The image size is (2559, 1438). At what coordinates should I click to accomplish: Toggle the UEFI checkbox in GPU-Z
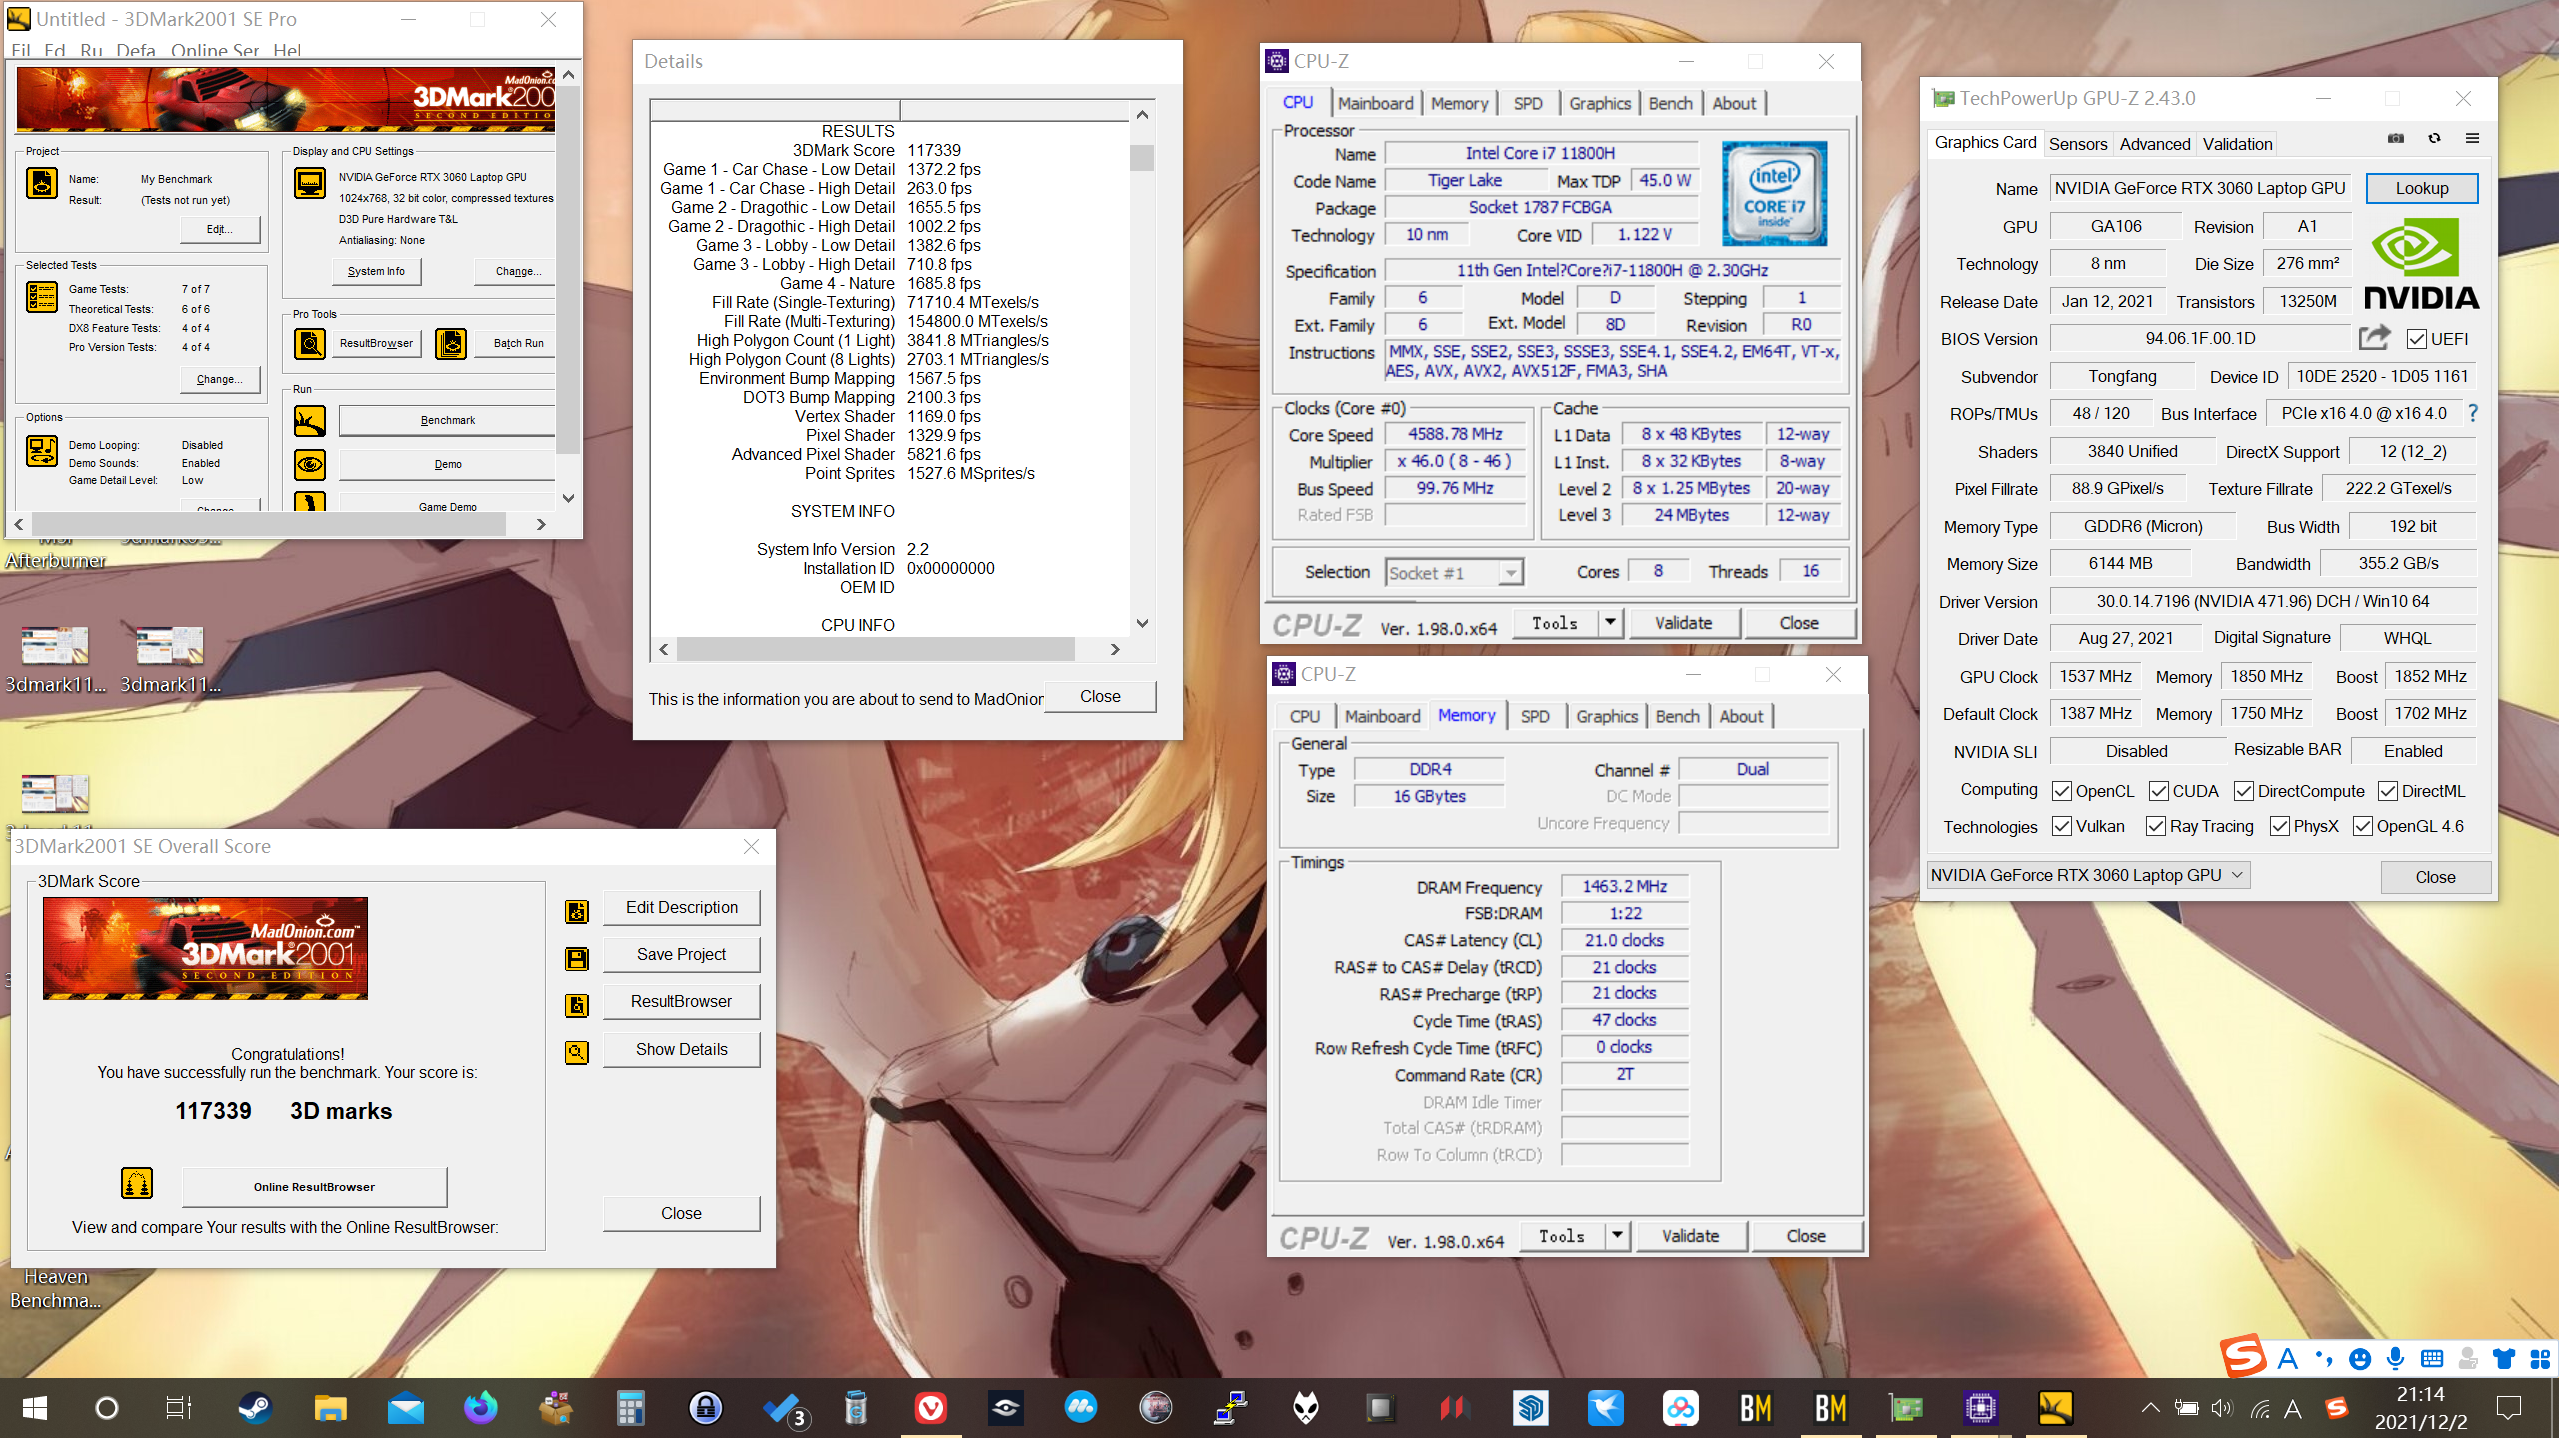(x=2417, y=339)
